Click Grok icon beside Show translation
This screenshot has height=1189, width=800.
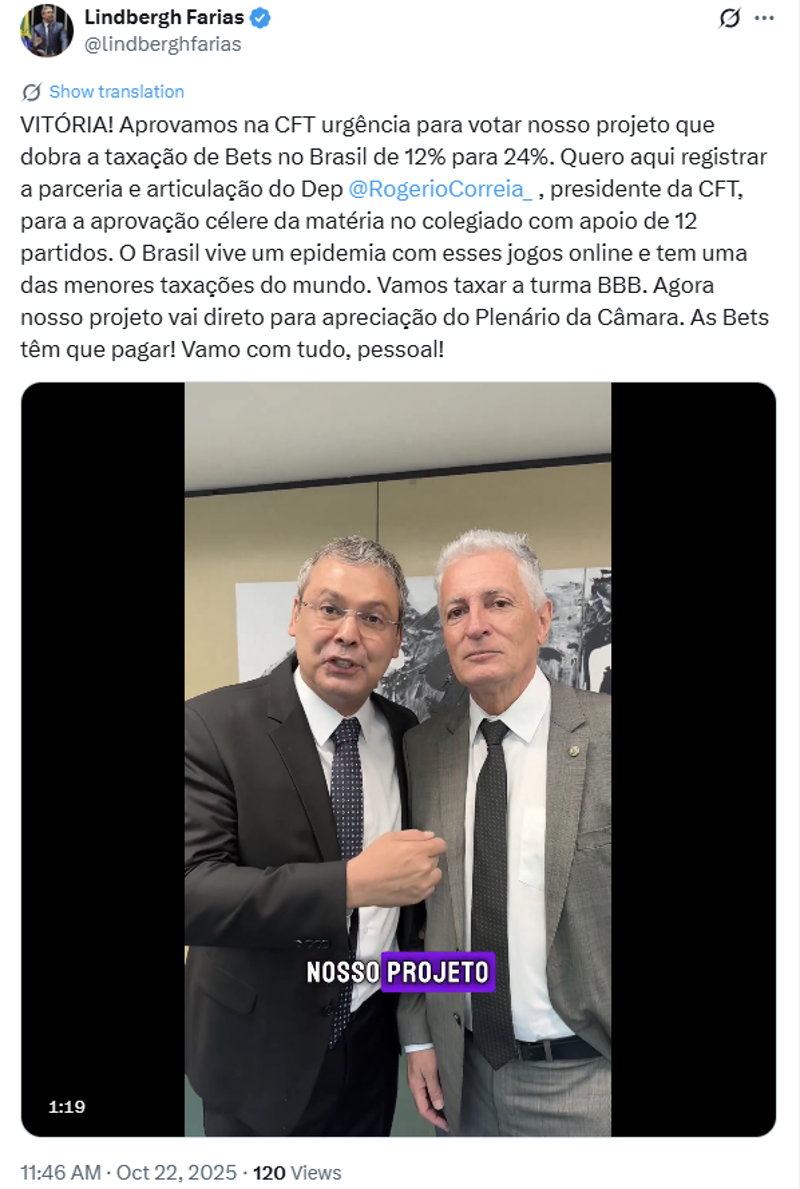31,92
